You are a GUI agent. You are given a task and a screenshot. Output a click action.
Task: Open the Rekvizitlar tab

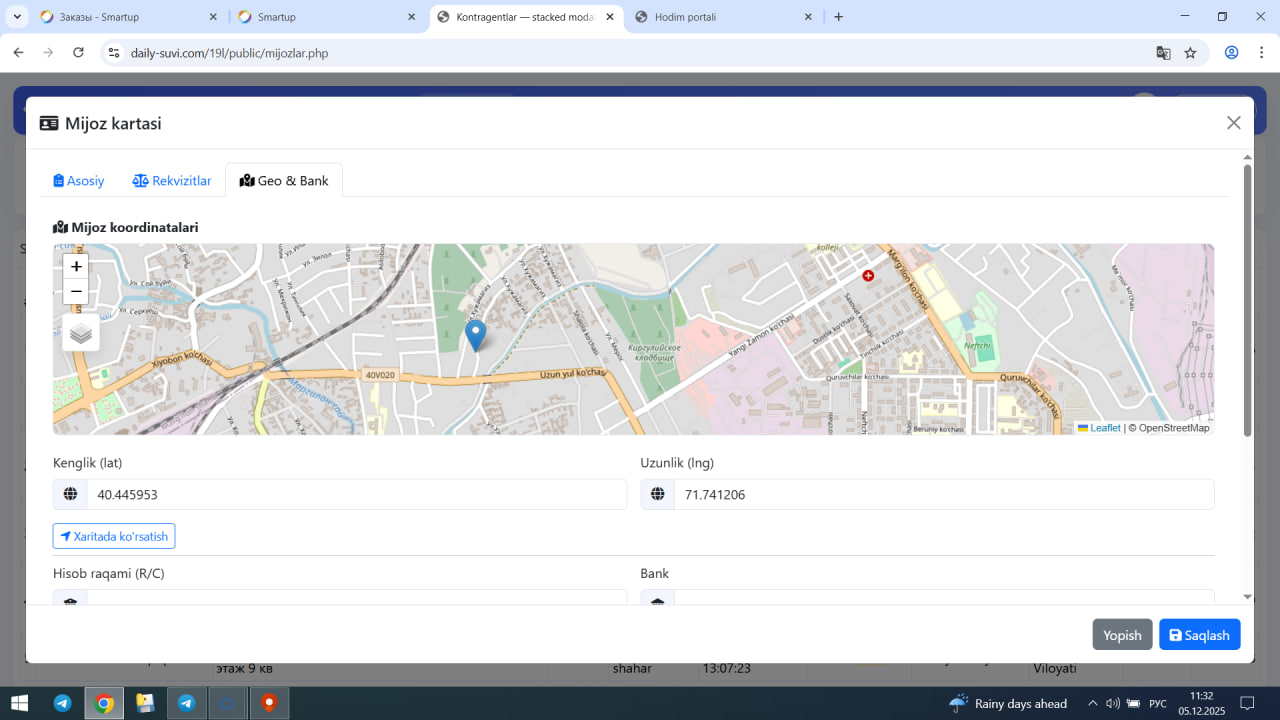point(172,181)
